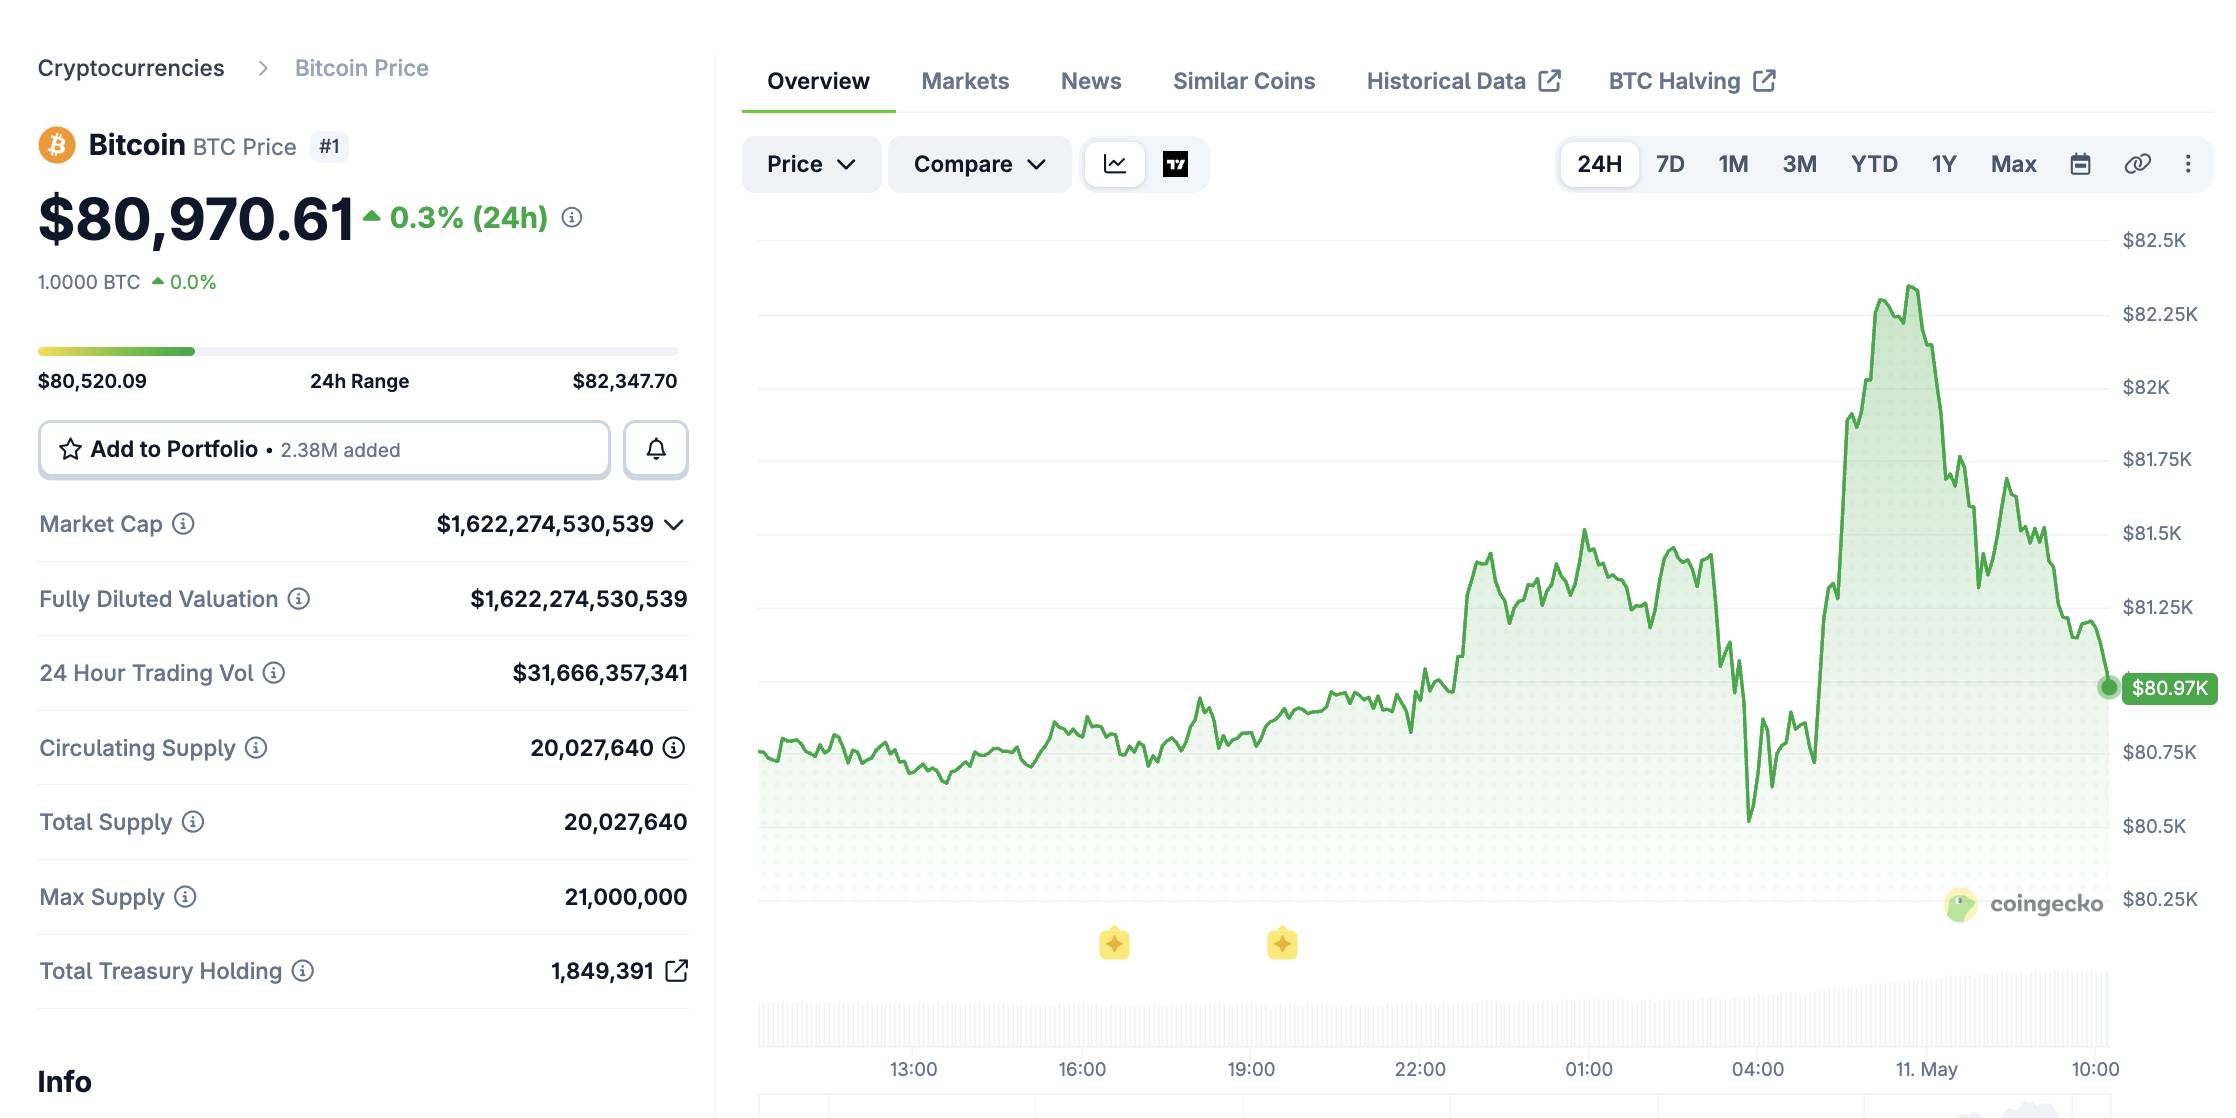The height and width of the screenshot is (1118, 2236).
Task: Switch to the Overview tab
Action: point(818,81)
